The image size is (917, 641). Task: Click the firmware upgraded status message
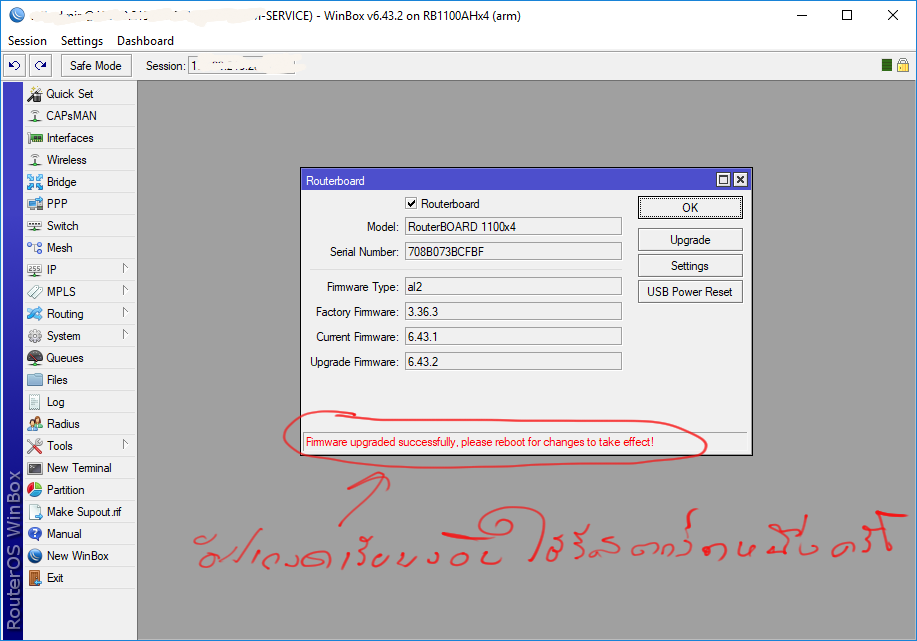(x=480, y=442)
